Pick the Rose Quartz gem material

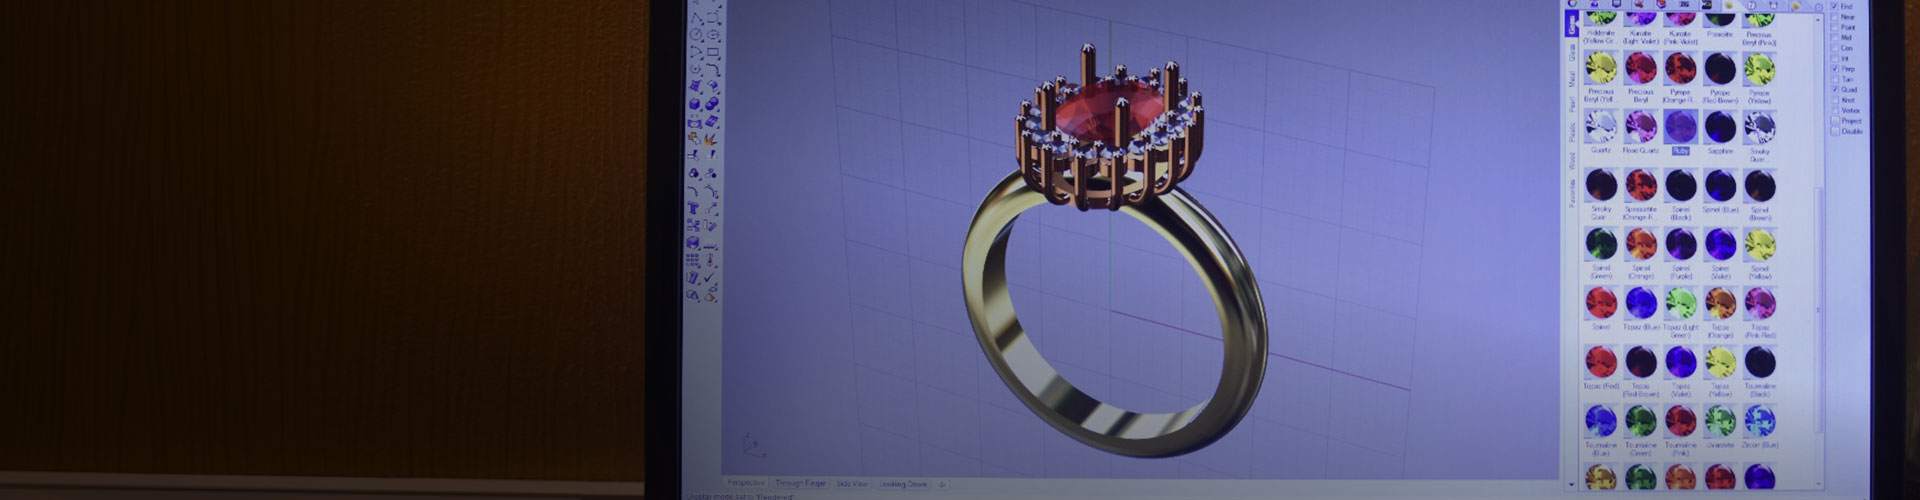click(x=1641, y=126)
